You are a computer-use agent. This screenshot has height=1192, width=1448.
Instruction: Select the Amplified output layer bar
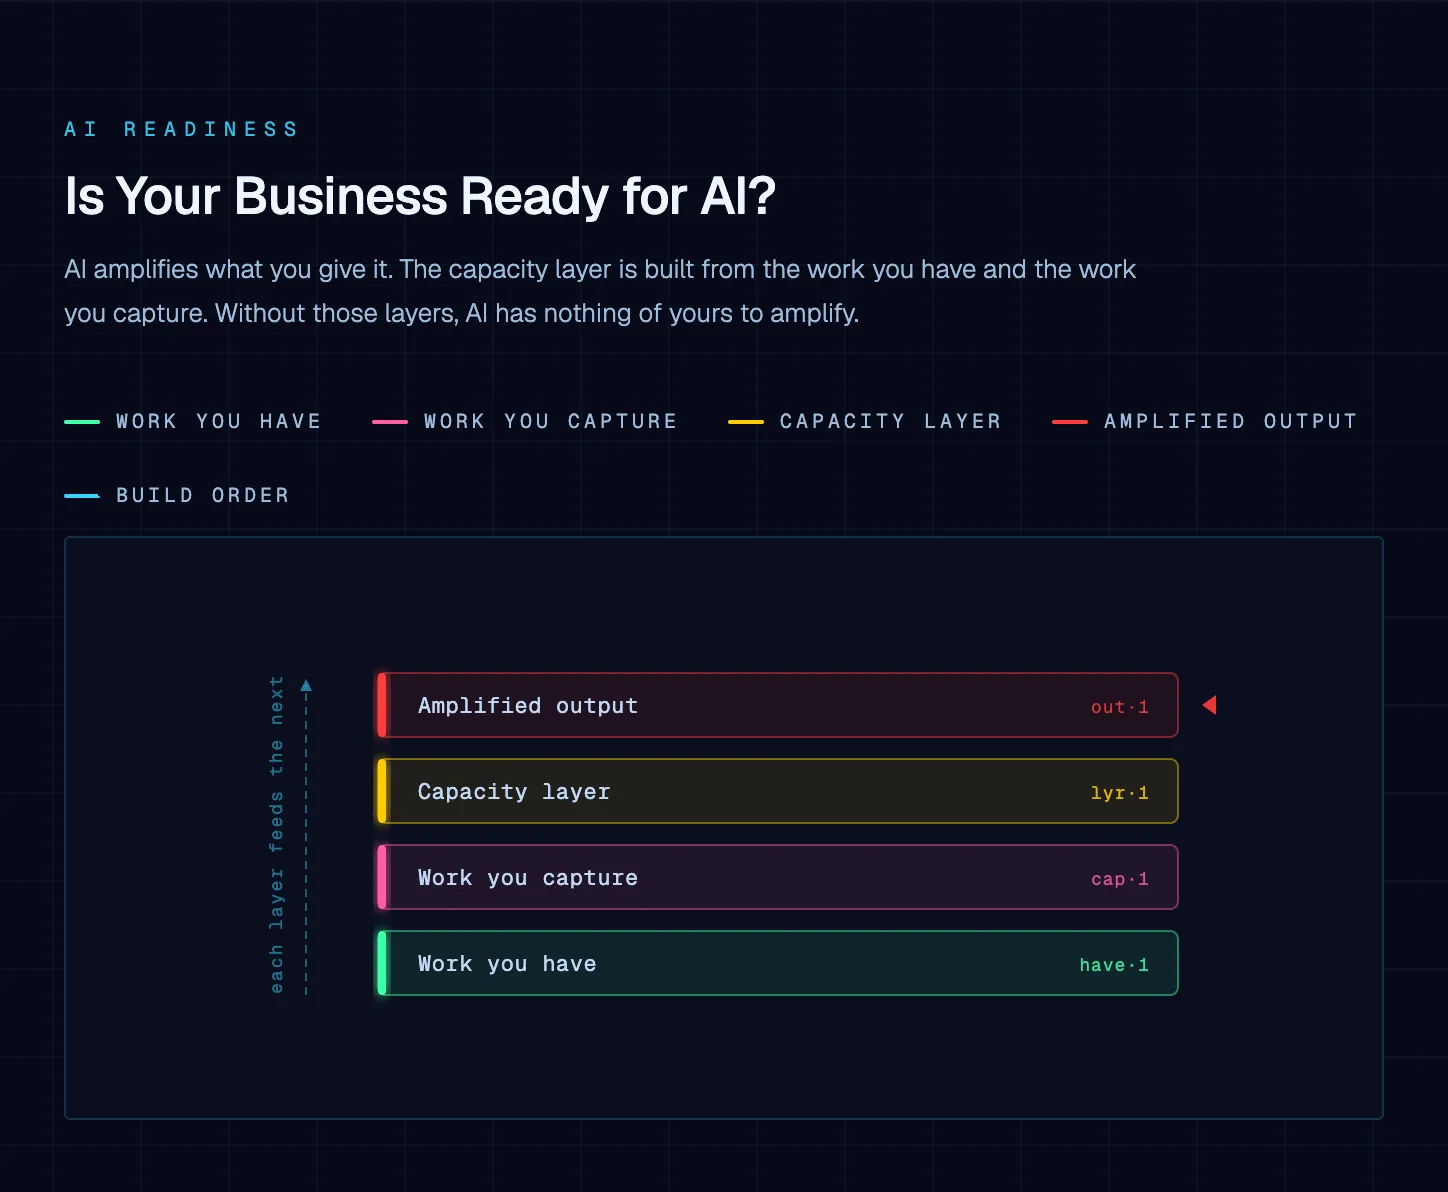click(x=777, y=705)
